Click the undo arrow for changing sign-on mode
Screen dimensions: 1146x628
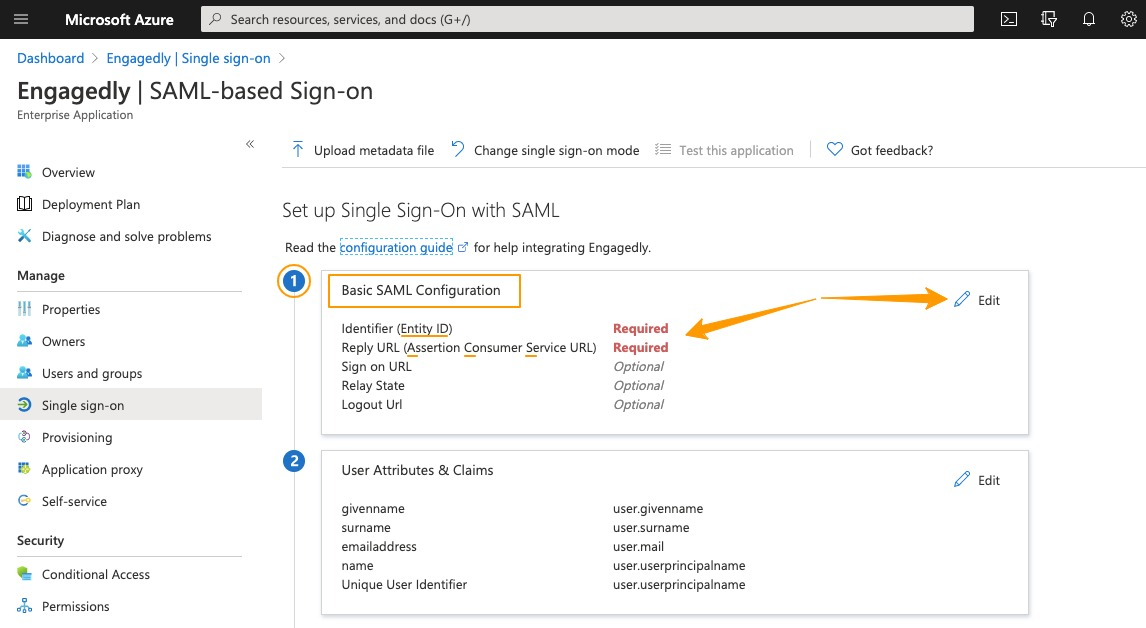point(458,149)
